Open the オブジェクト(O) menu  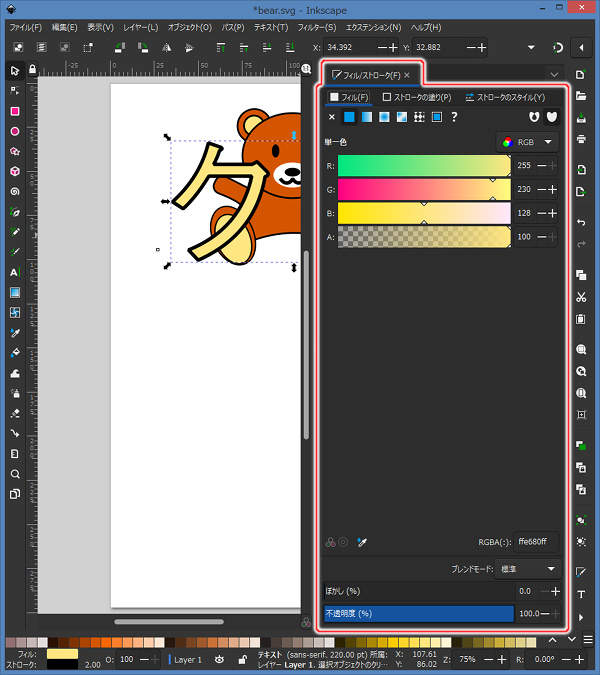190,27
